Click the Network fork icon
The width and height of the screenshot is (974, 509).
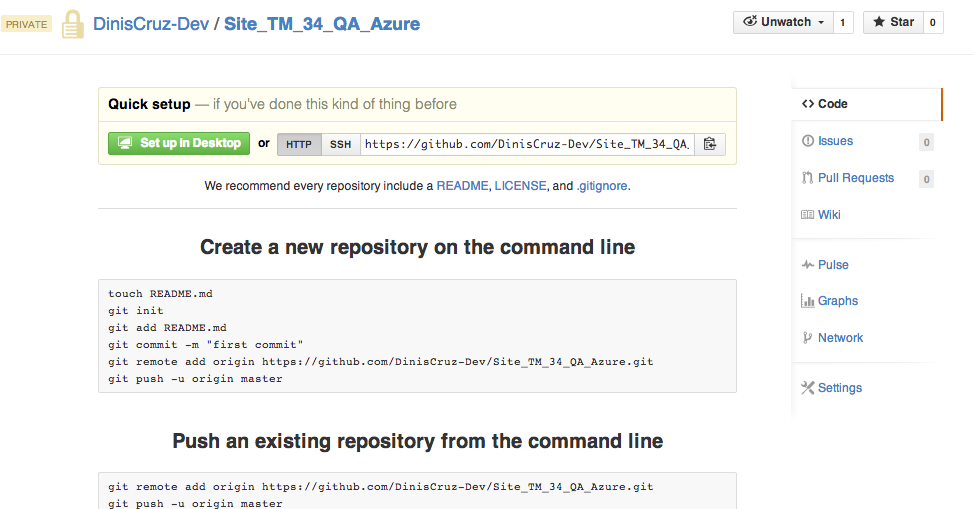point(808,338)
